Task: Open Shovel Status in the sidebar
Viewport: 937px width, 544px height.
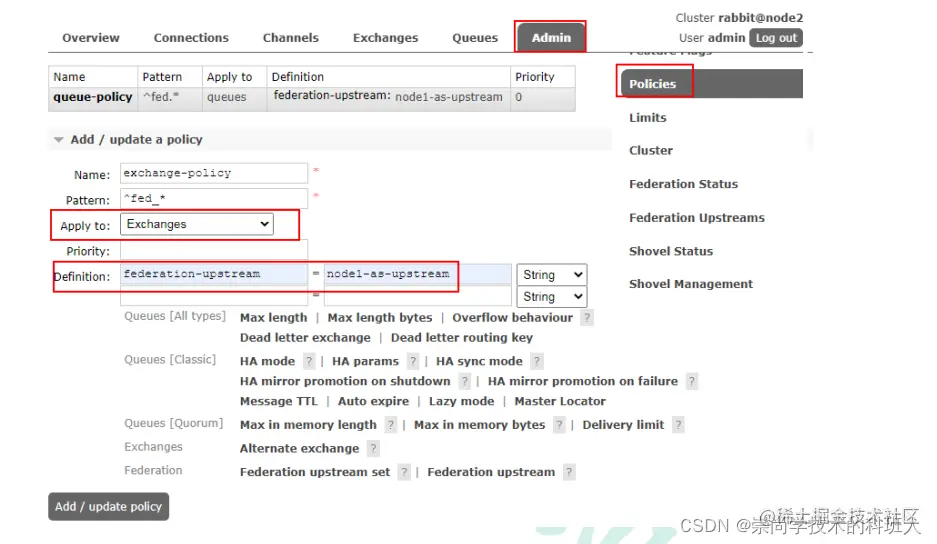Action: [x=670, y=251]
